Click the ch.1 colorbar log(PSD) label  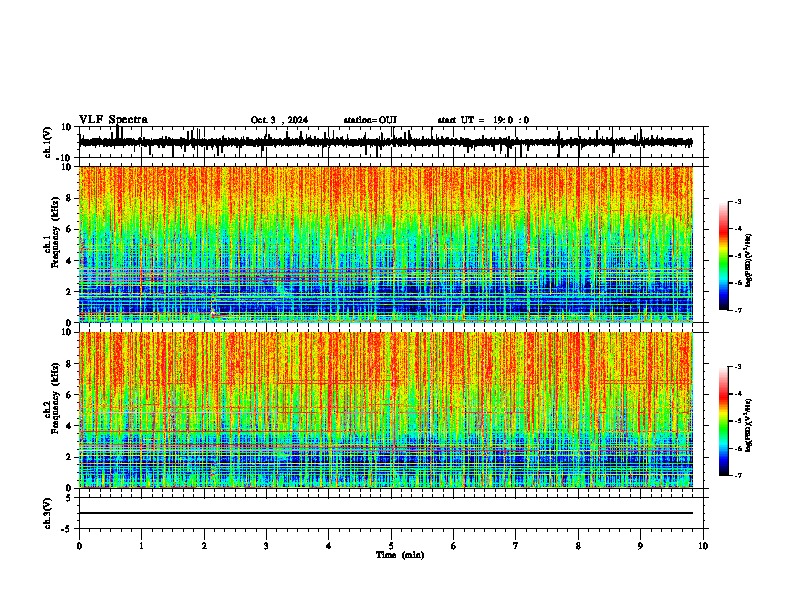(x=749, y=260)
